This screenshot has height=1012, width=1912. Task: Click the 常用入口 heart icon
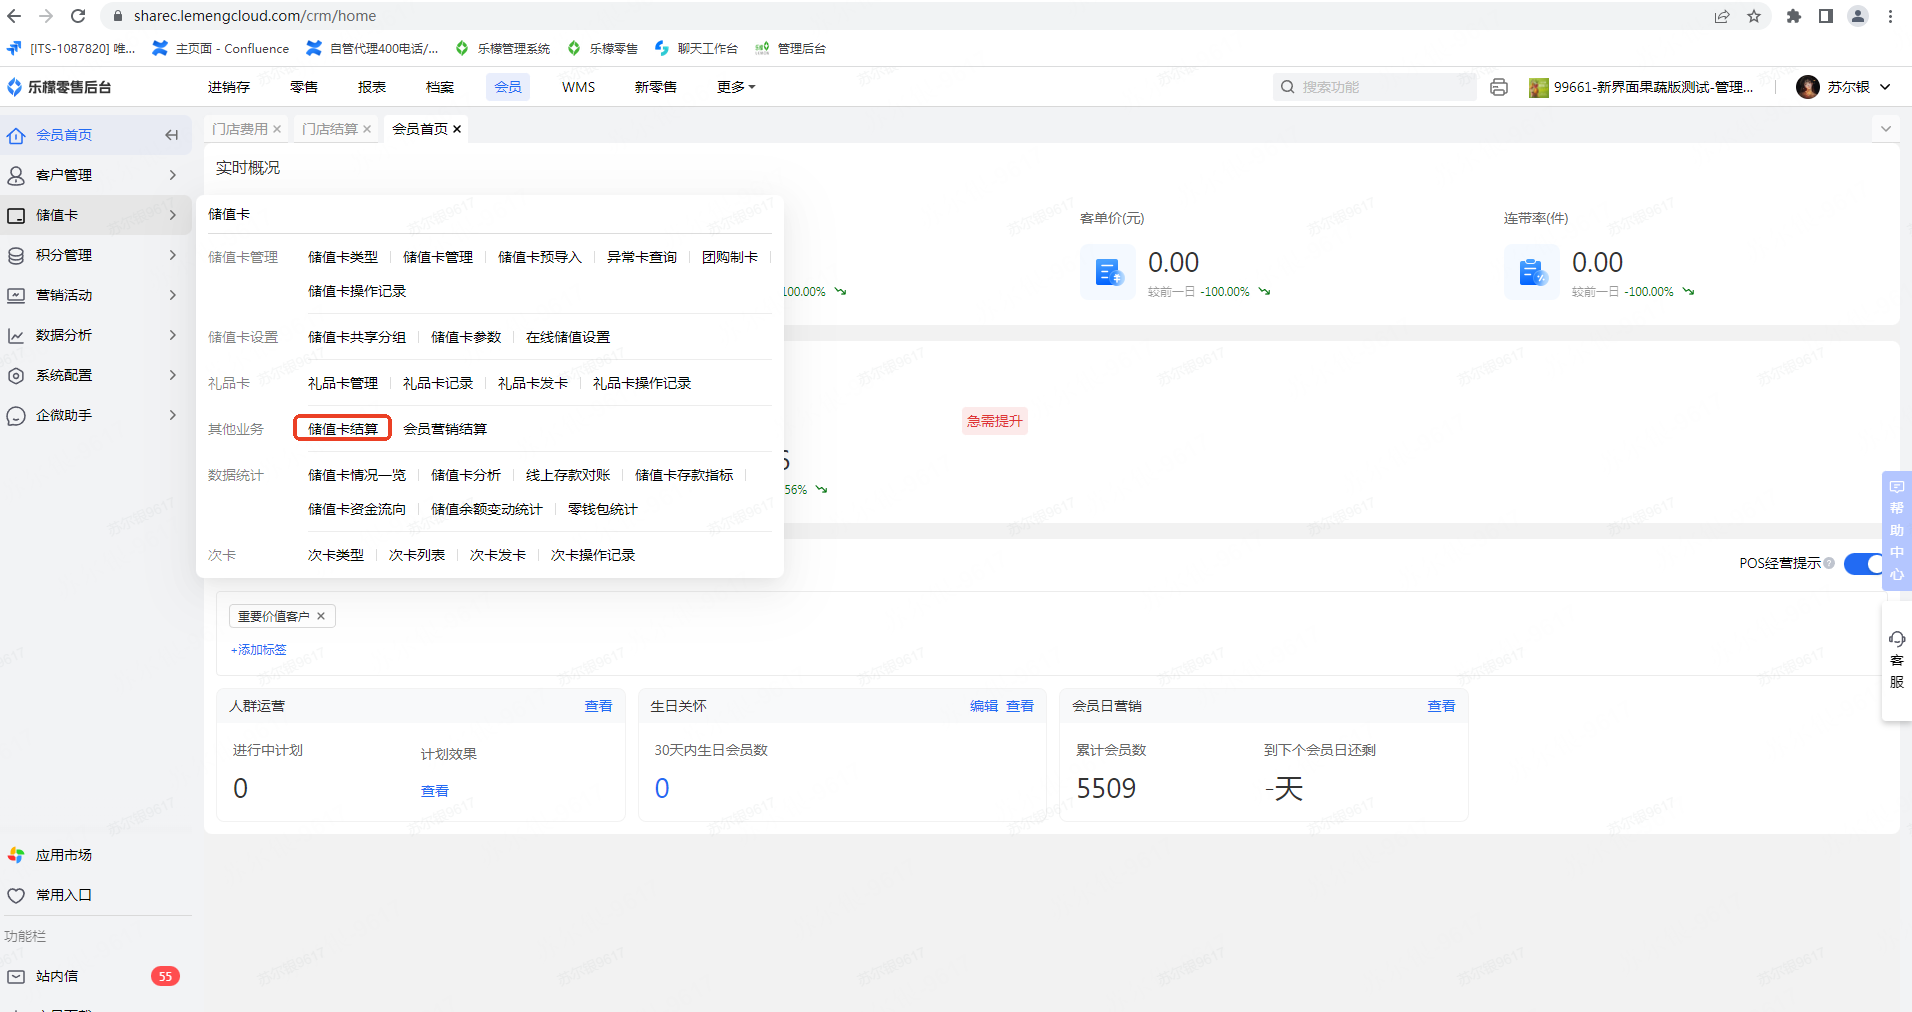pyautogui.click(x=16, y=895)
